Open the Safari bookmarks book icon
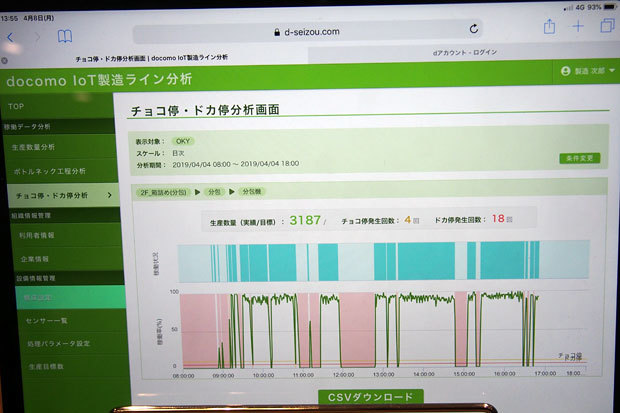The image size is (620, 413). tap(65, 36)
